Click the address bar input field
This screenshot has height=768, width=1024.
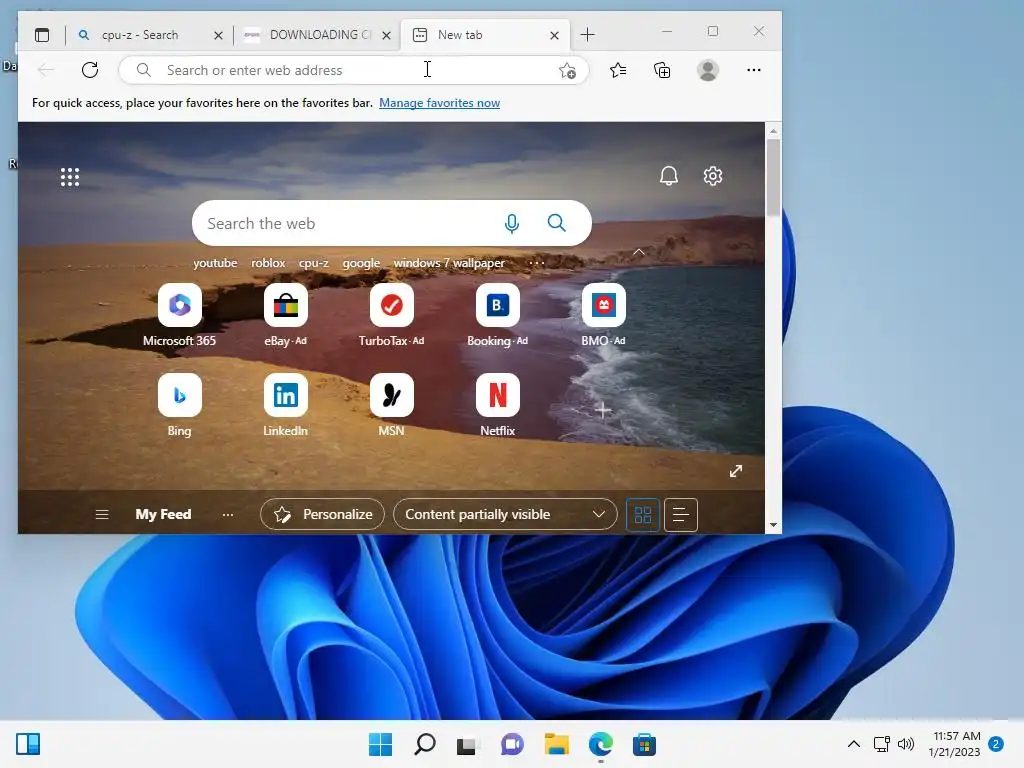[x=353, y=70]
